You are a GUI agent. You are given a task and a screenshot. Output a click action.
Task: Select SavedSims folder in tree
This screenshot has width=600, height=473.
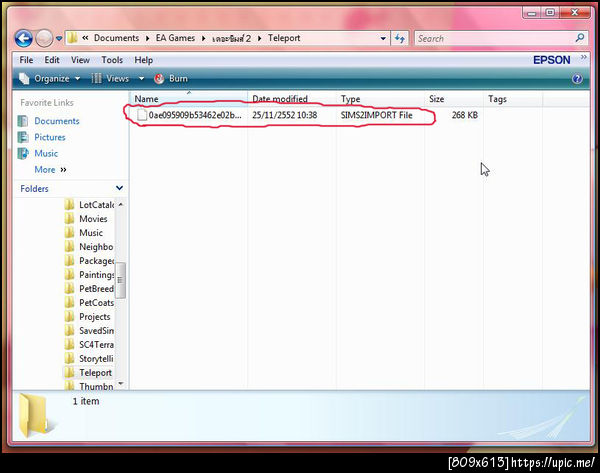[96, 331]
